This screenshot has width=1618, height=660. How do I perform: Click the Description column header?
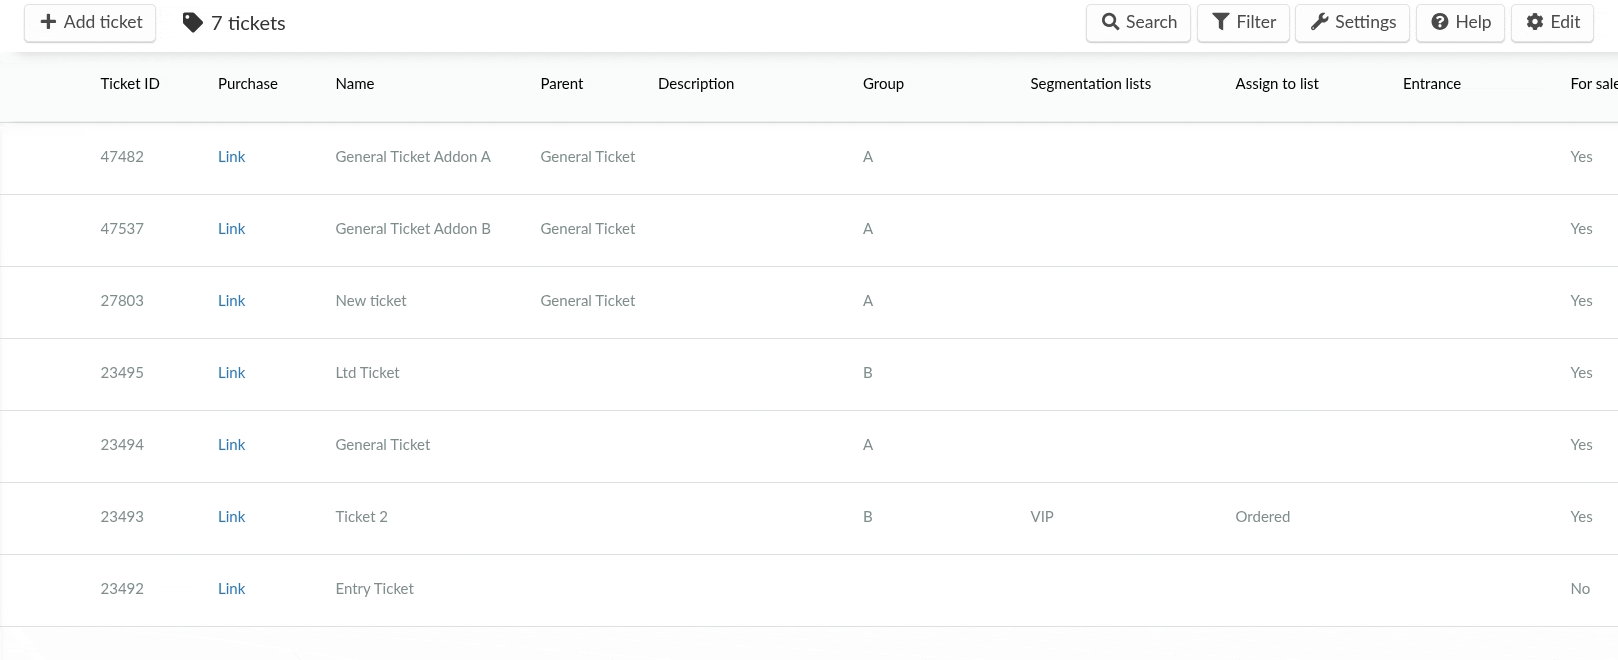click(696, 84)
